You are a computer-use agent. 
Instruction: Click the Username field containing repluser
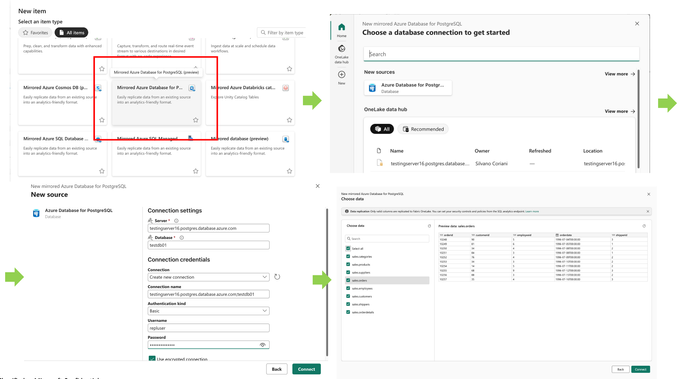tap(208, 328)
